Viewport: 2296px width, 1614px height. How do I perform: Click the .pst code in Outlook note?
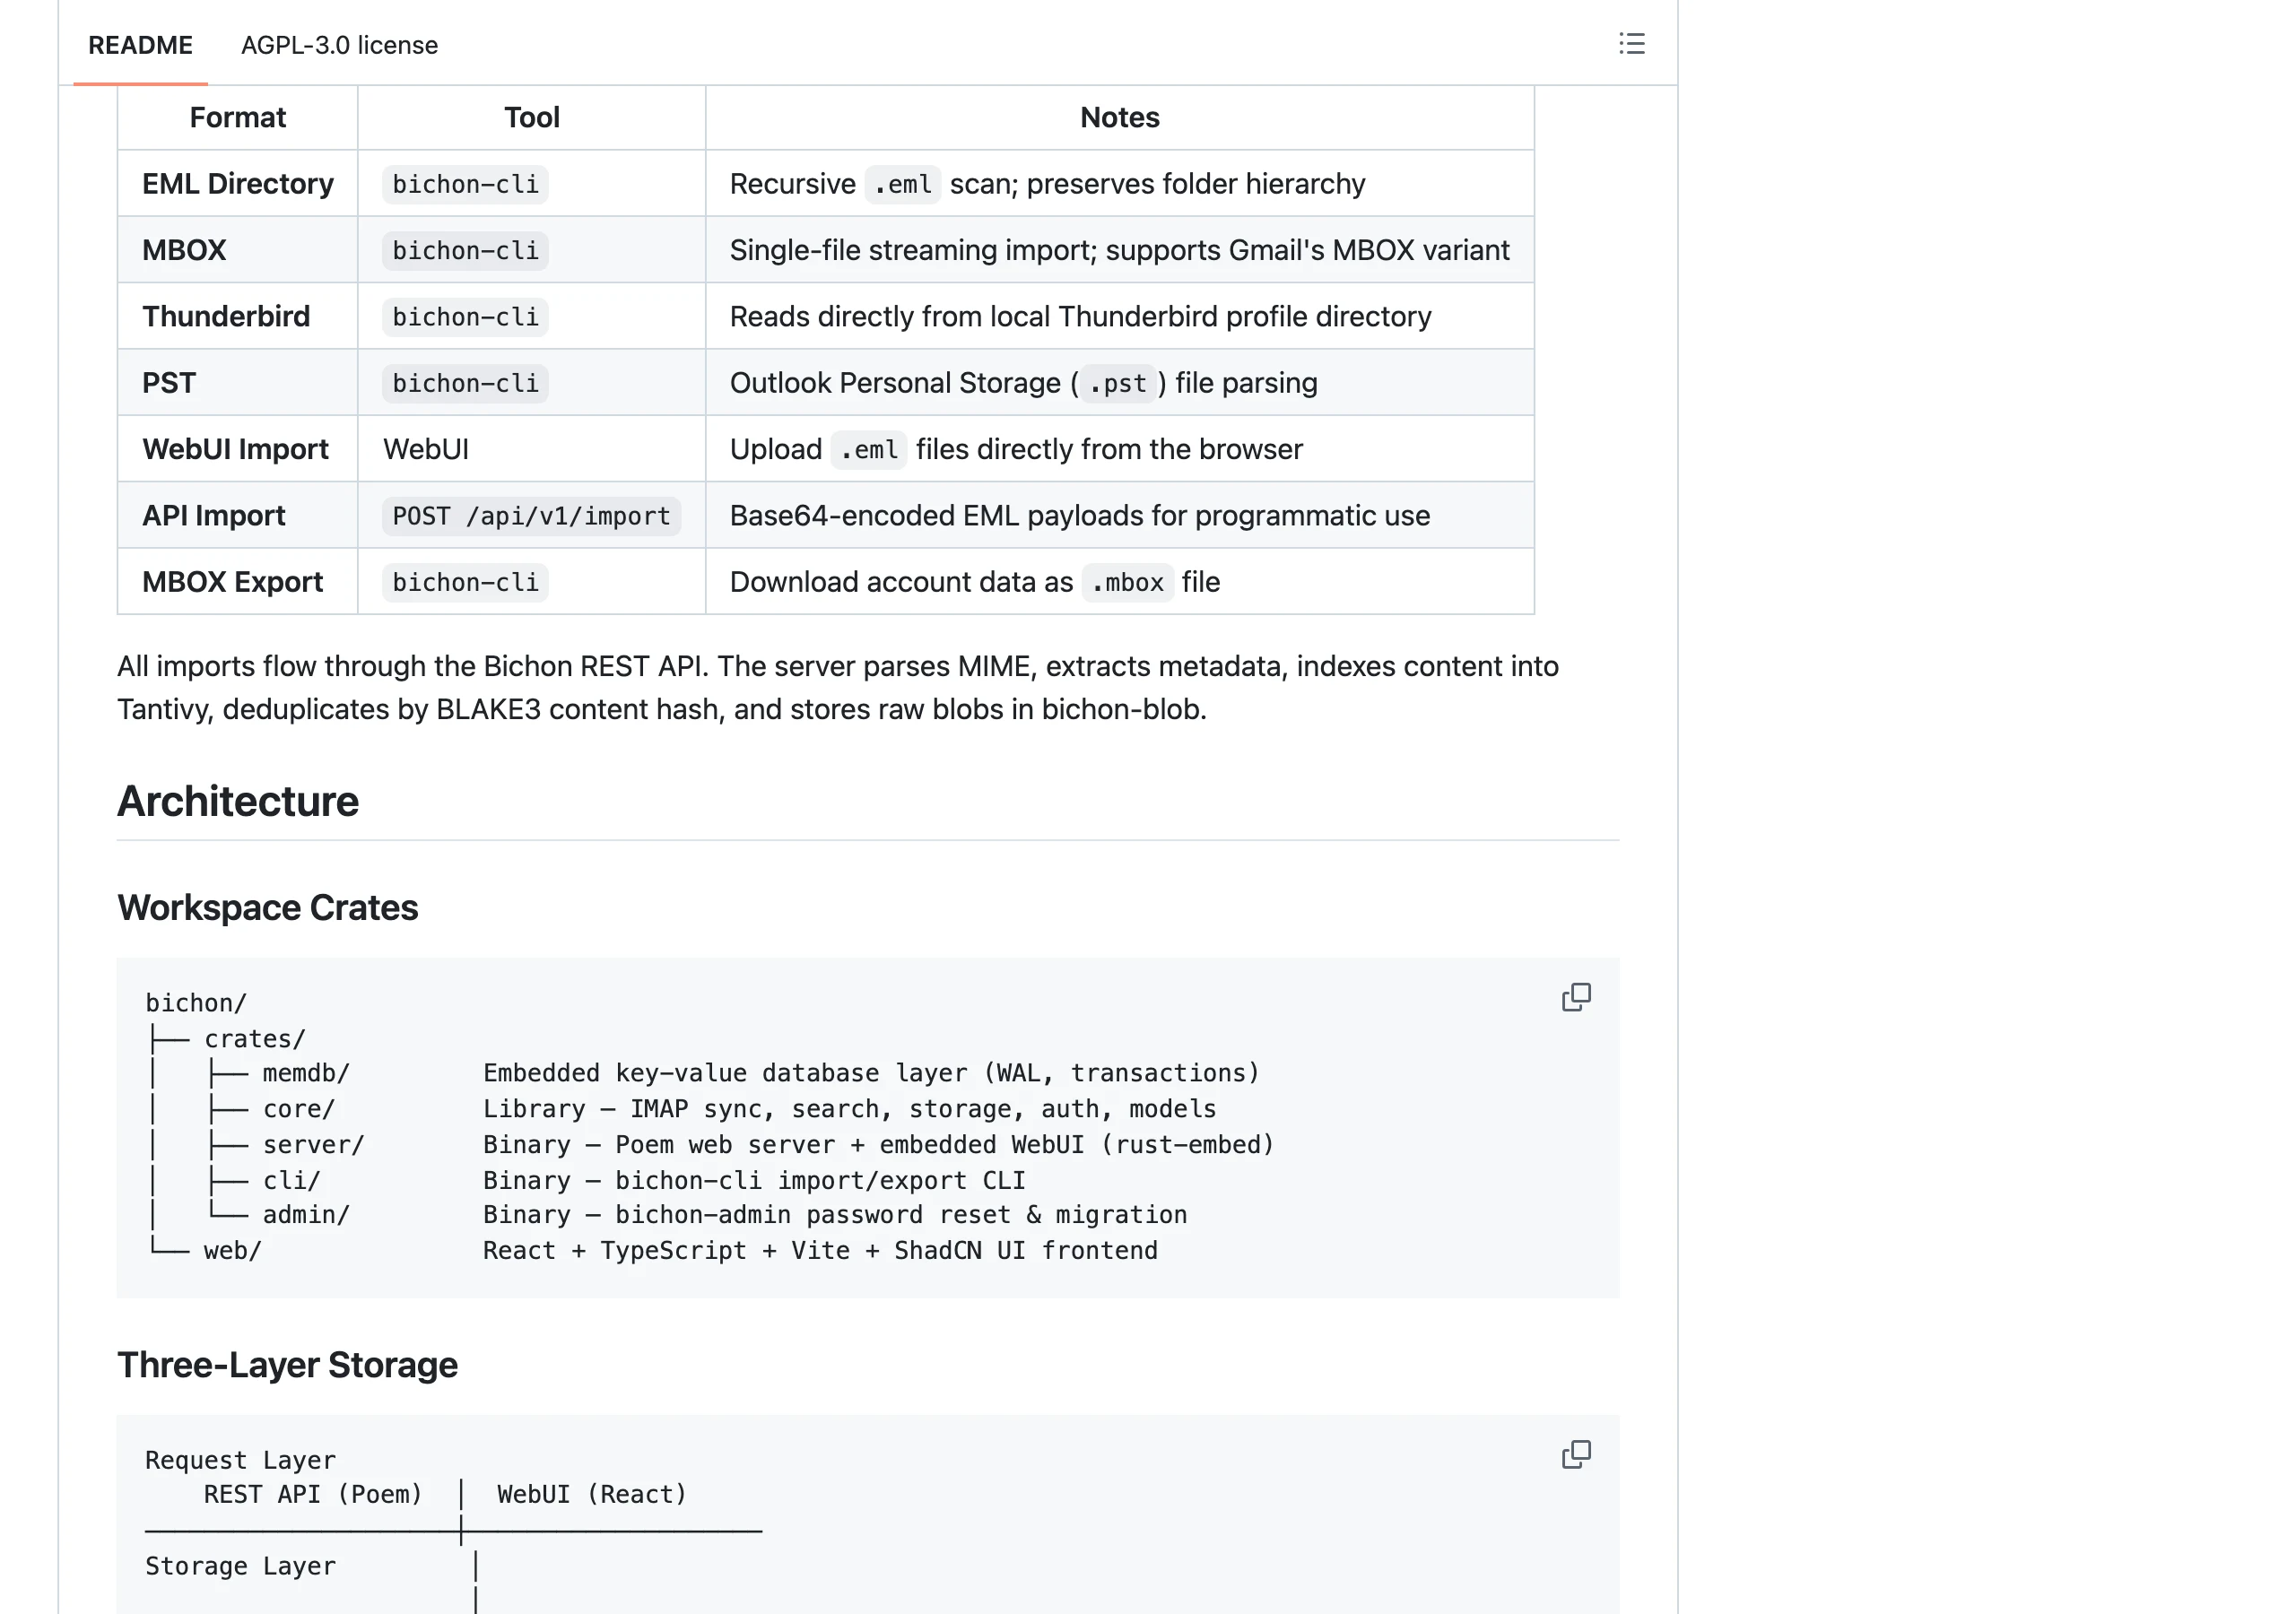[1117, 383]
